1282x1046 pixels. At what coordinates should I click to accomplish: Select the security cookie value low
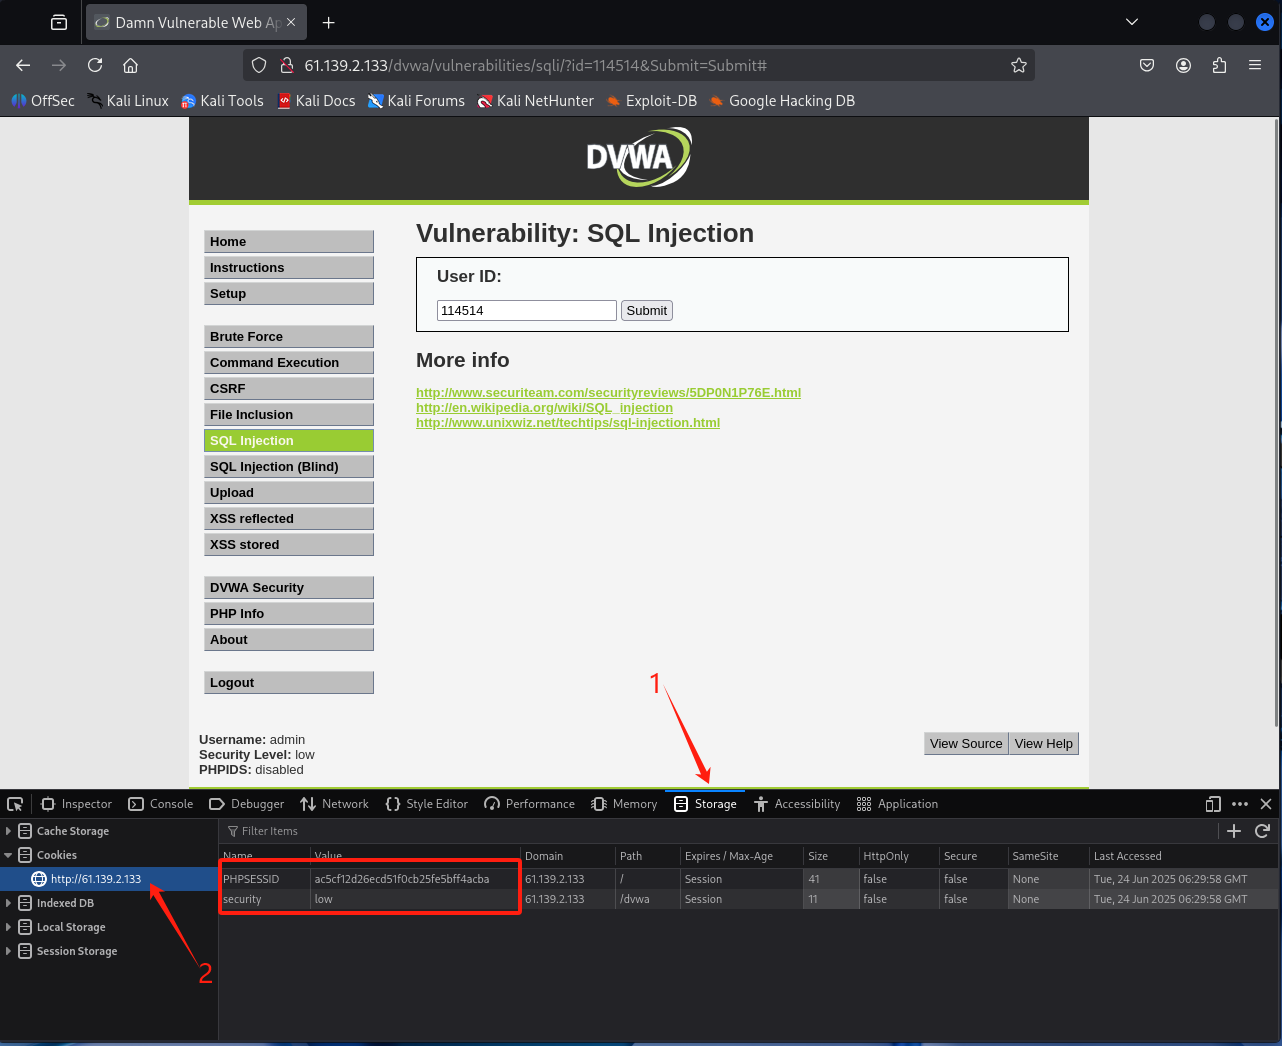pyautogui.click(x=323, y=899)
